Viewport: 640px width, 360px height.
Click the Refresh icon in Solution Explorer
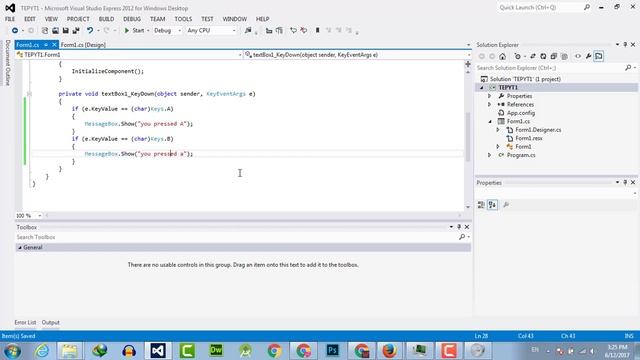click(x=543, y=56)
